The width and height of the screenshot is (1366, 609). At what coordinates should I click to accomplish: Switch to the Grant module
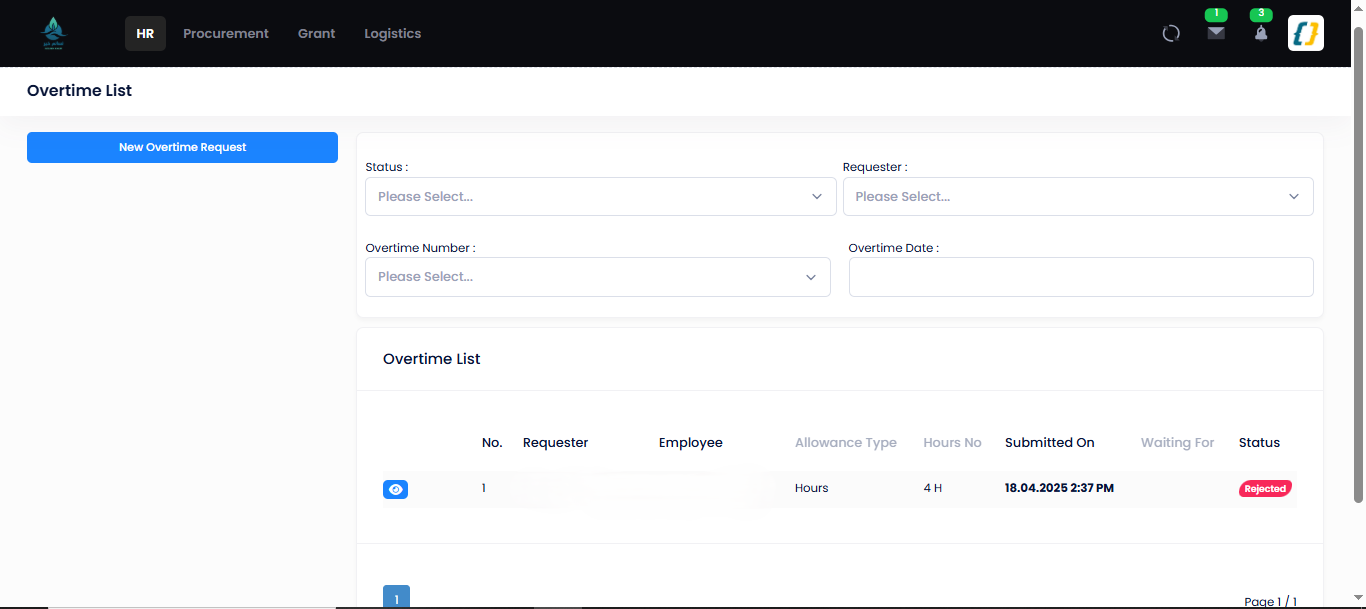coord(317,33)
